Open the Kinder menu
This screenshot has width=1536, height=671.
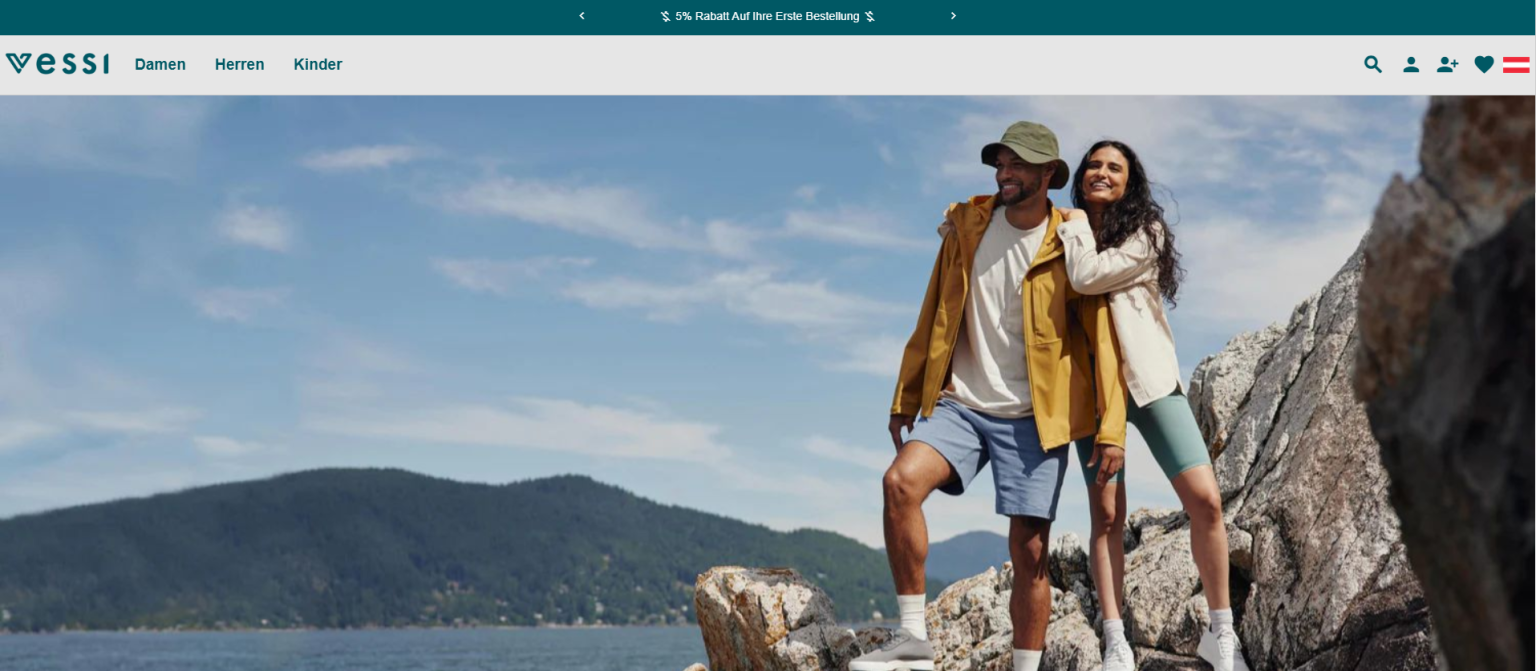pyautogui.click(x=318, y=64)
